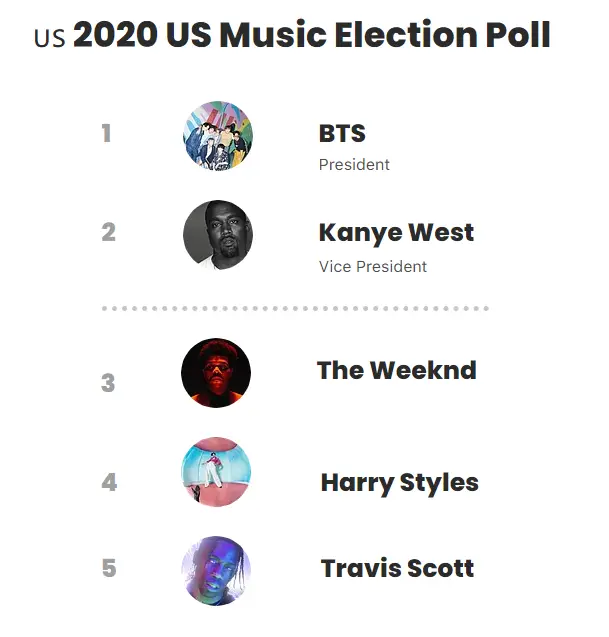The width and height of the screenshot is (609, 637).
Task: Click the rank number 1
Action: click(x=106, y=133)
